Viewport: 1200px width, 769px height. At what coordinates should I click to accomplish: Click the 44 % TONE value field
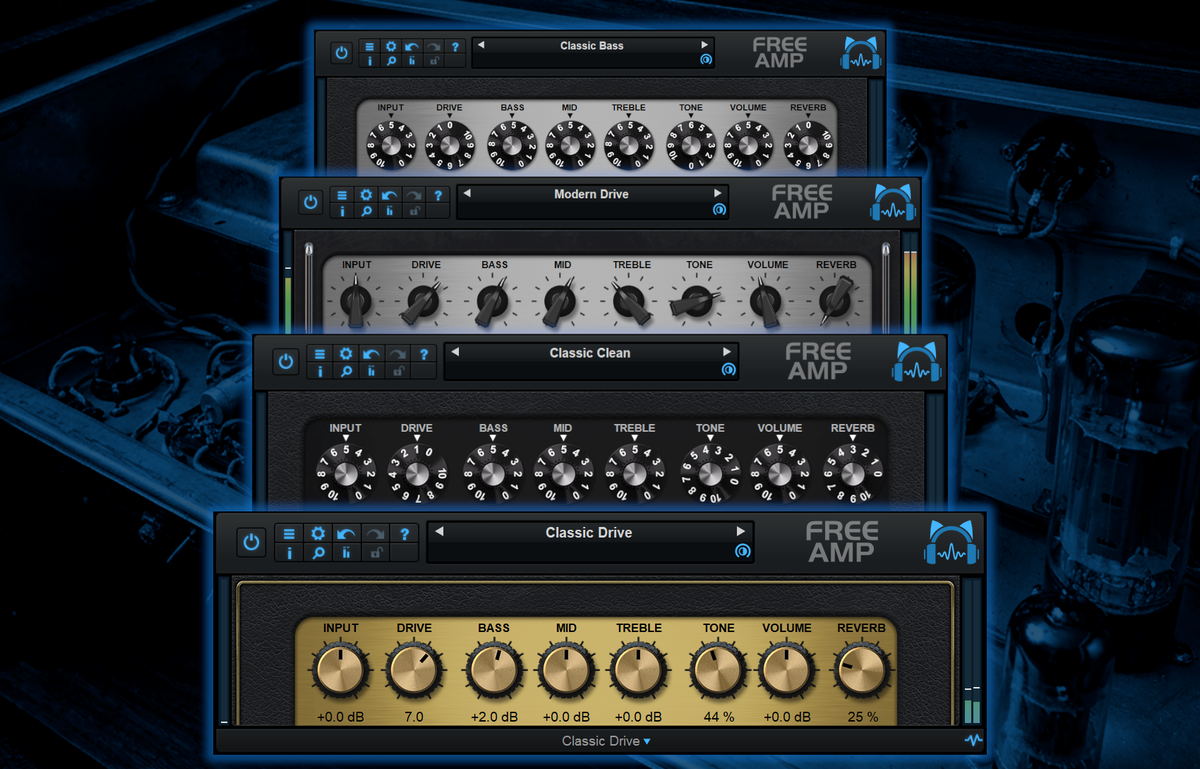pos(718,717)
